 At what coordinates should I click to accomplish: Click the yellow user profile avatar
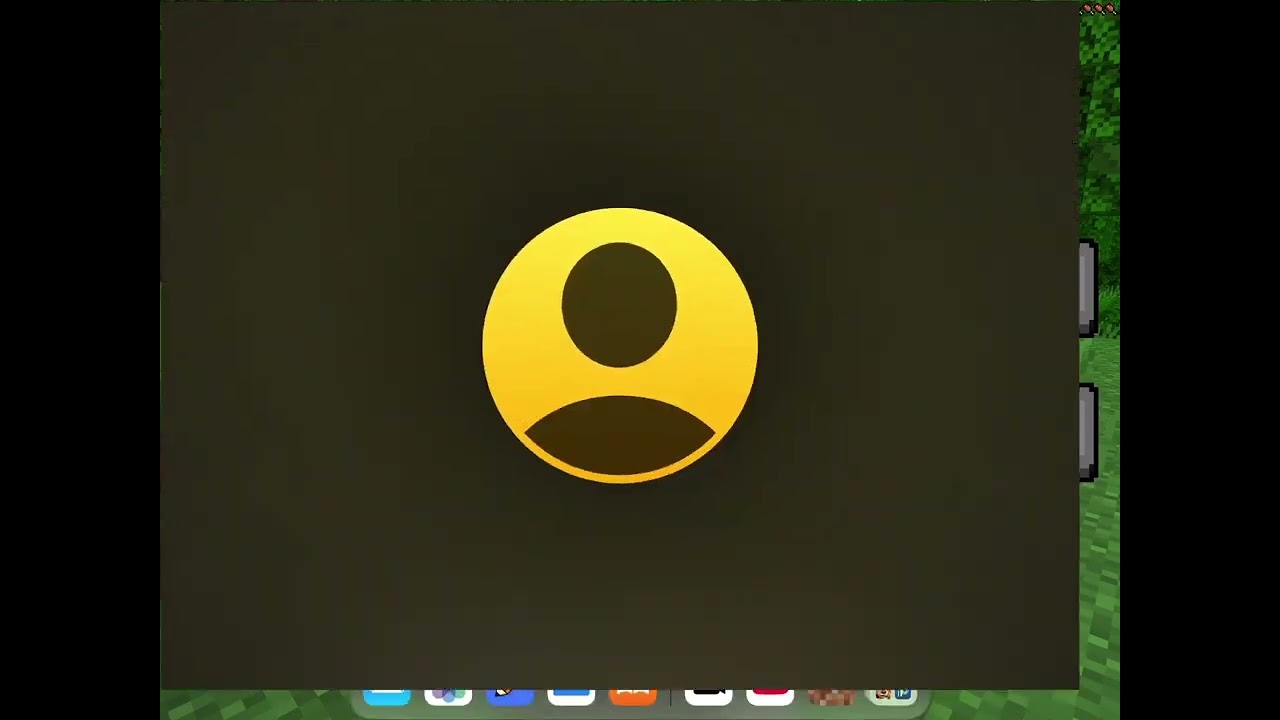point(620,346)
